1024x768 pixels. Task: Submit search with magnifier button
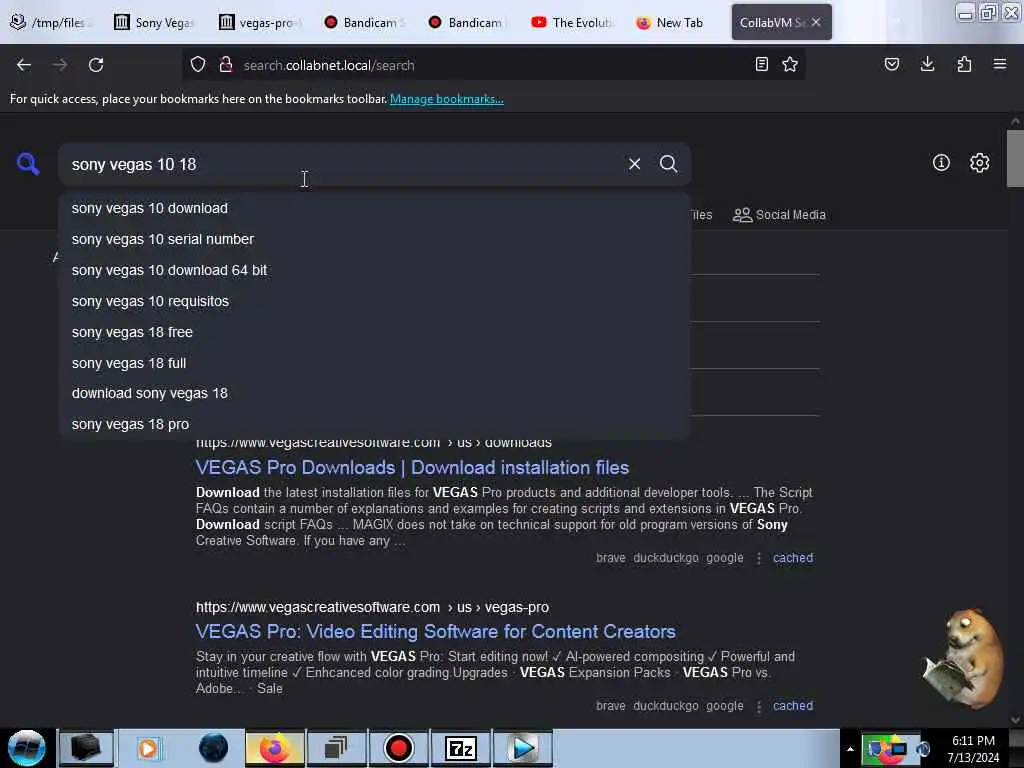click(668, 164)
